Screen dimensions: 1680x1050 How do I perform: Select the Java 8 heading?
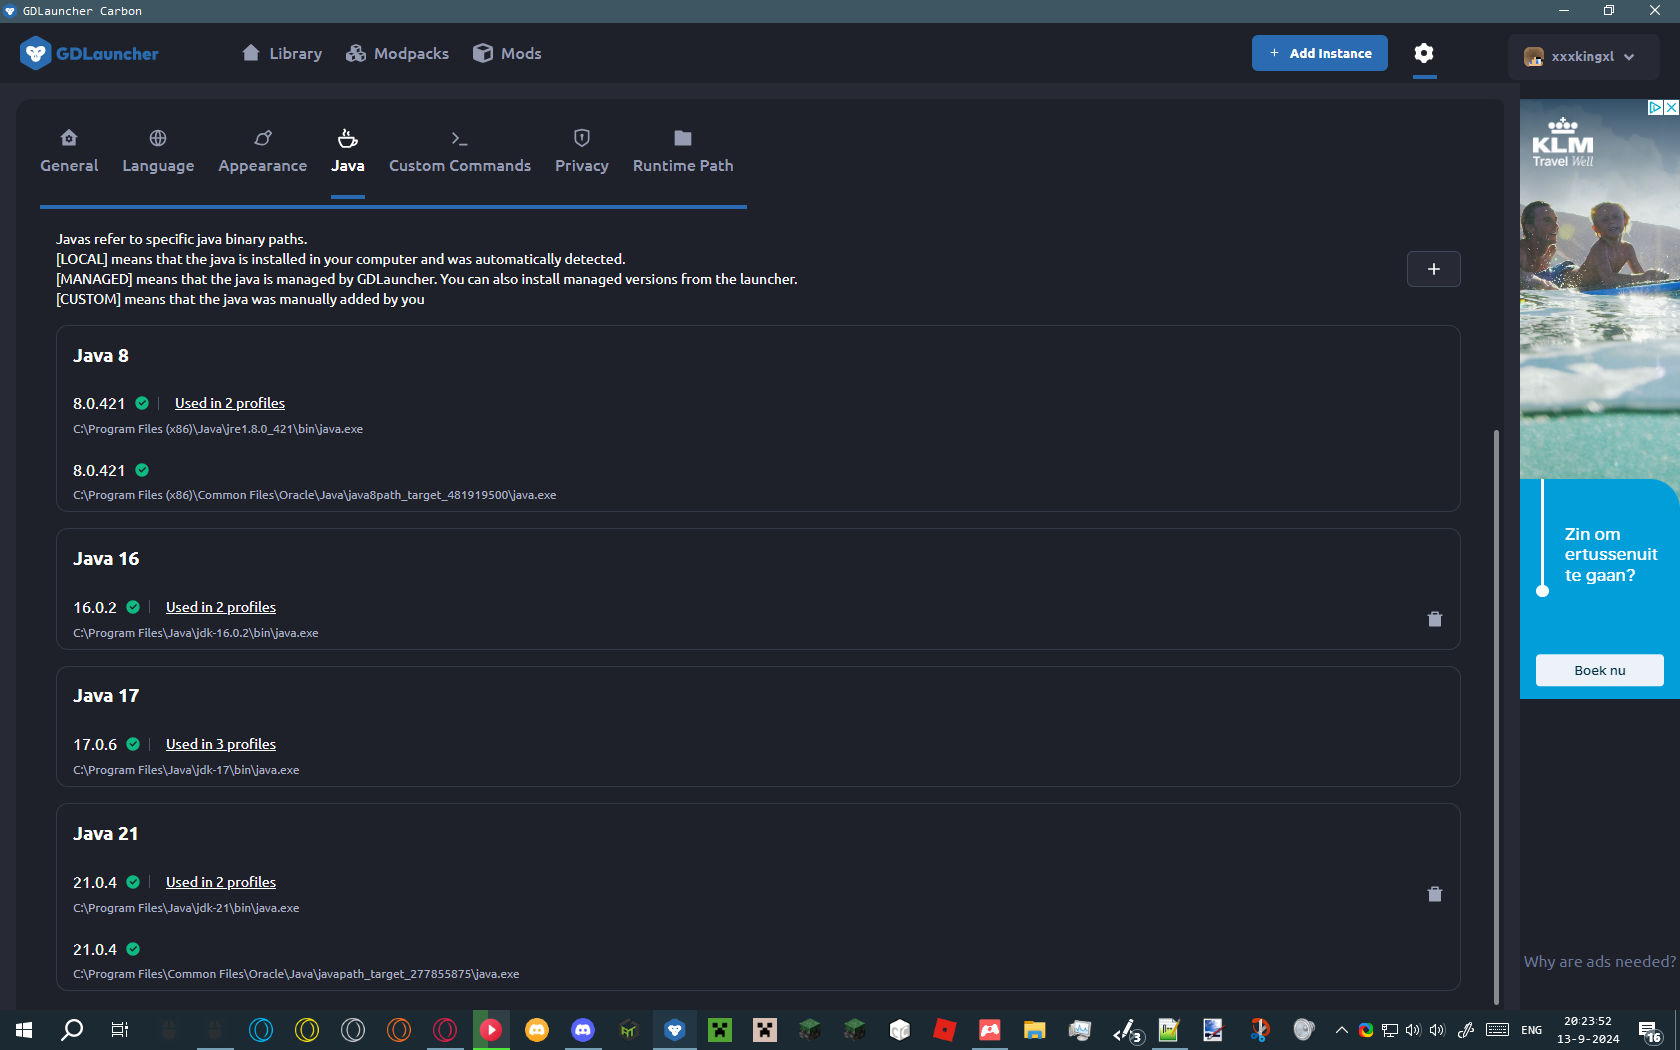pyautogui.click(x=101, y=356)
